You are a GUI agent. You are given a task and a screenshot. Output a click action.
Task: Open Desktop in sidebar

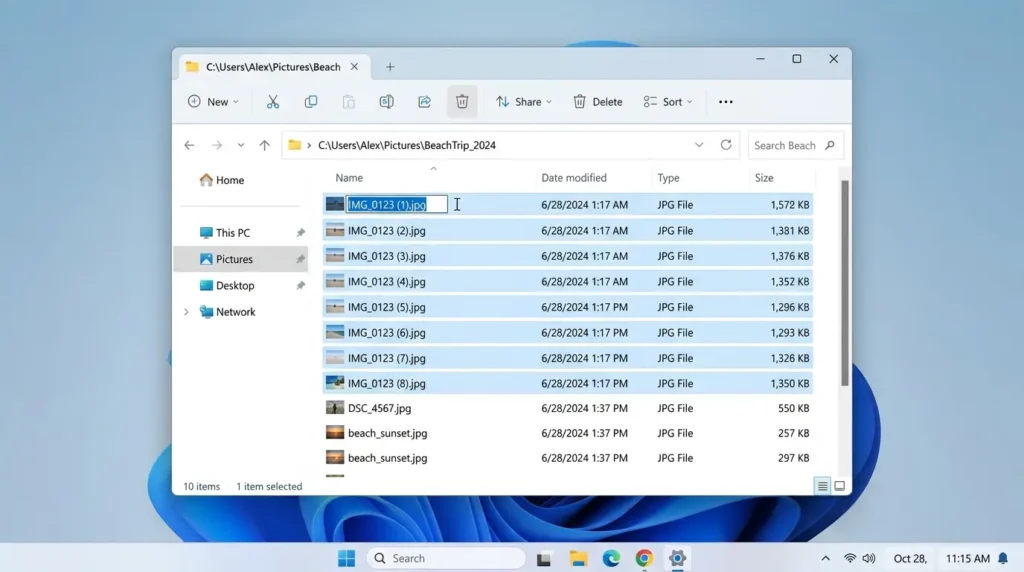[227, 285]
